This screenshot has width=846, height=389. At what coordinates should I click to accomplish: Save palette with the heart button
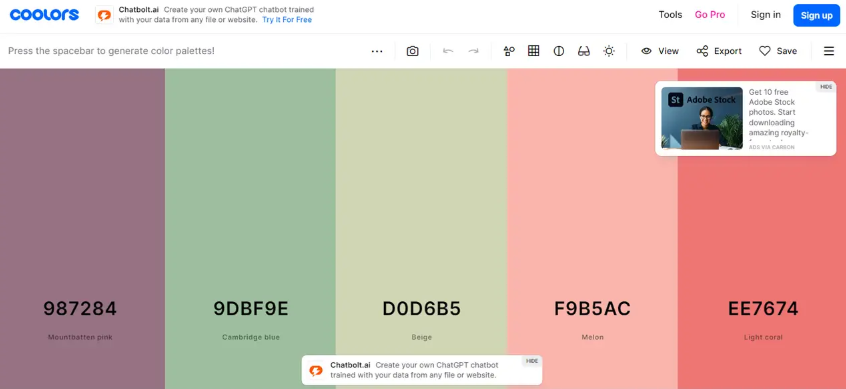(x=778, y=51)
